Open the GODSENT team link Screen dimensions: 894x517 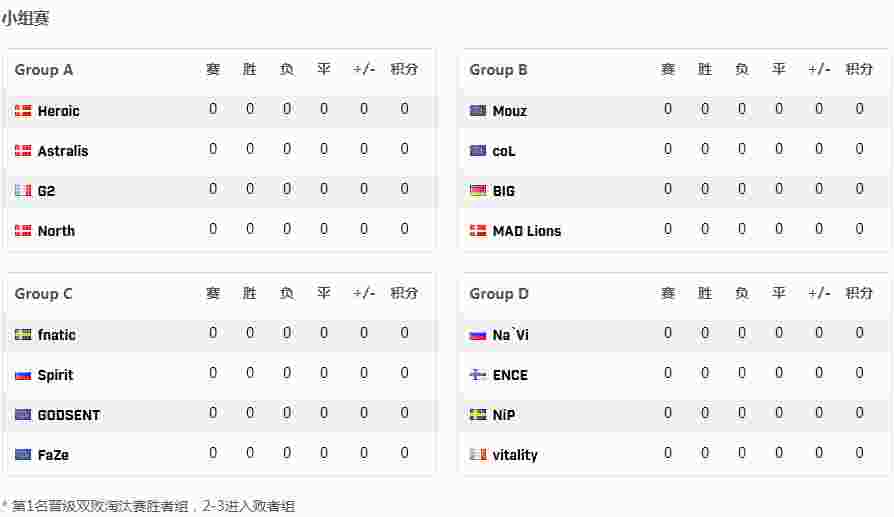tap(69, 415)
